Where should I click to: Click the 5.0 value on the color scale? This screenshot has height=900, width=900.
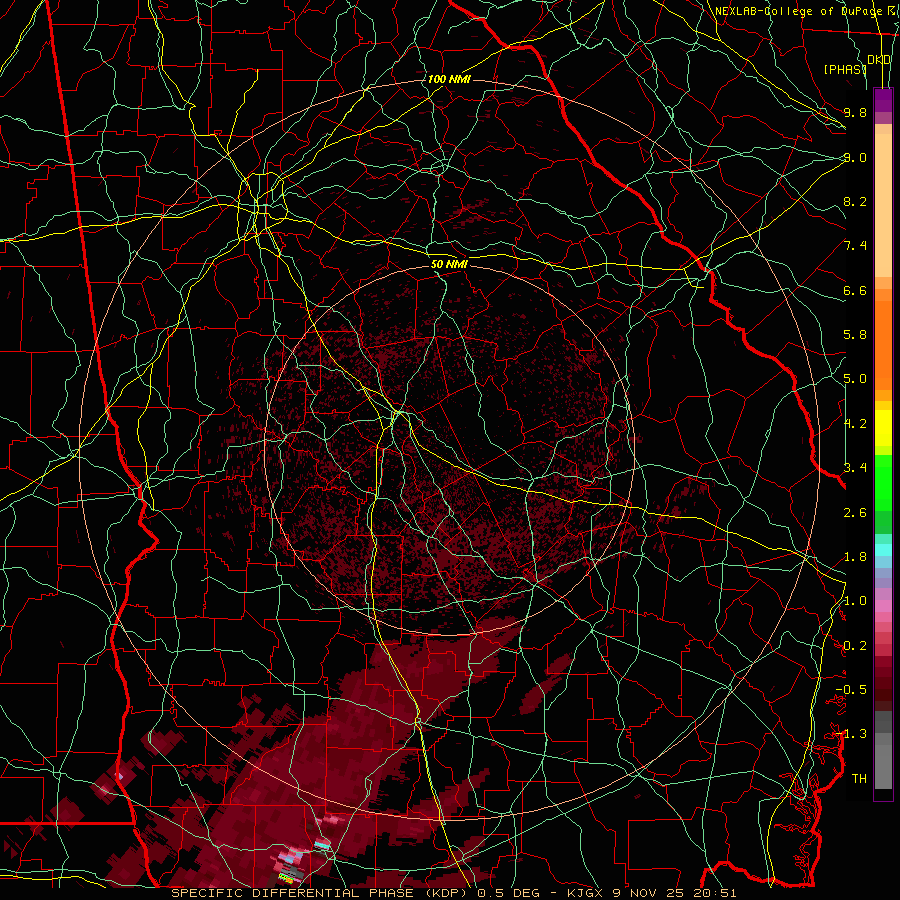pos(855,379)
